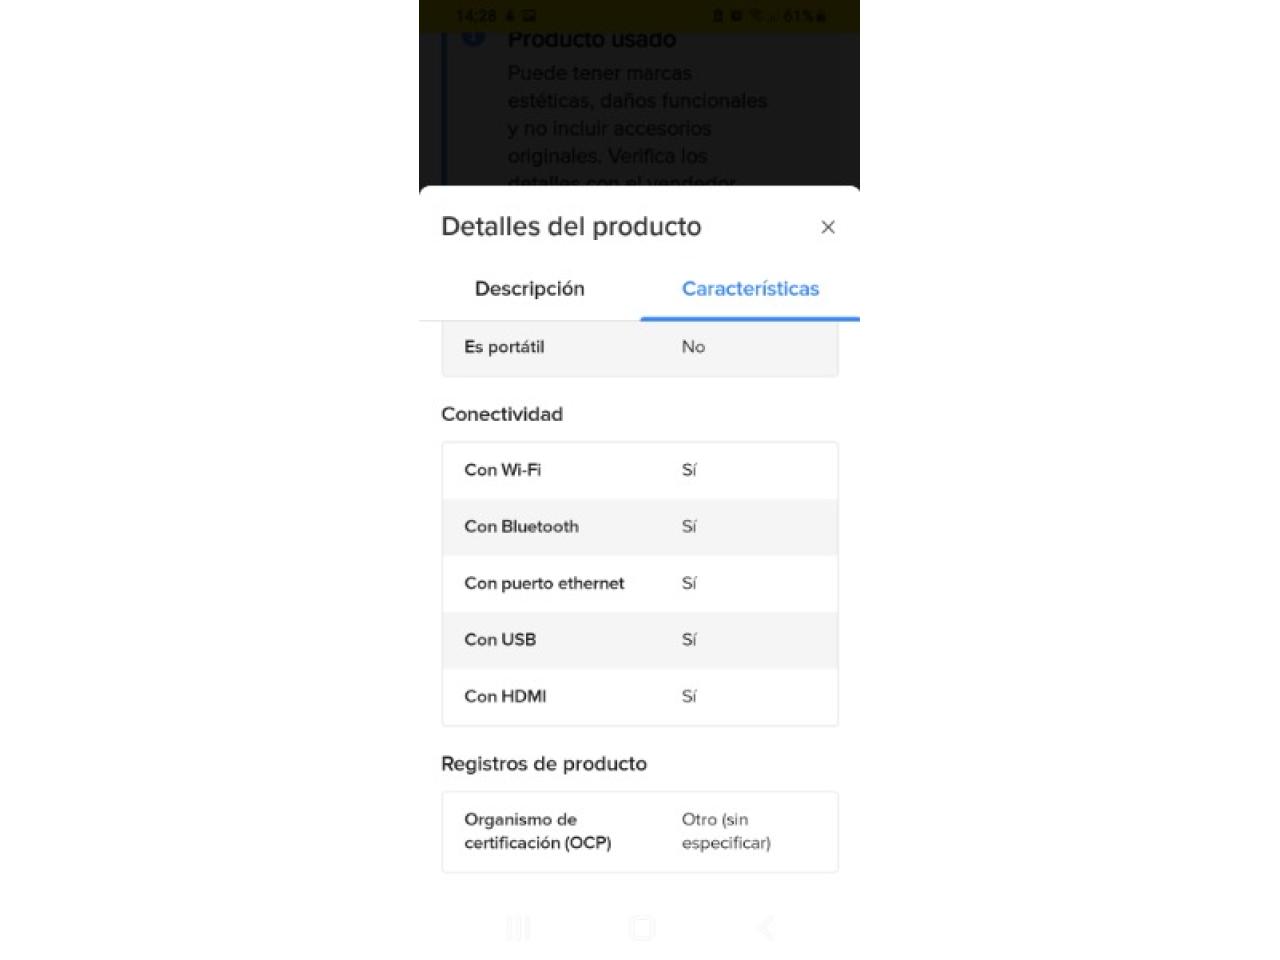Open recent apps navigation icon
This screenshot has height=960, width=1280.
518,928
